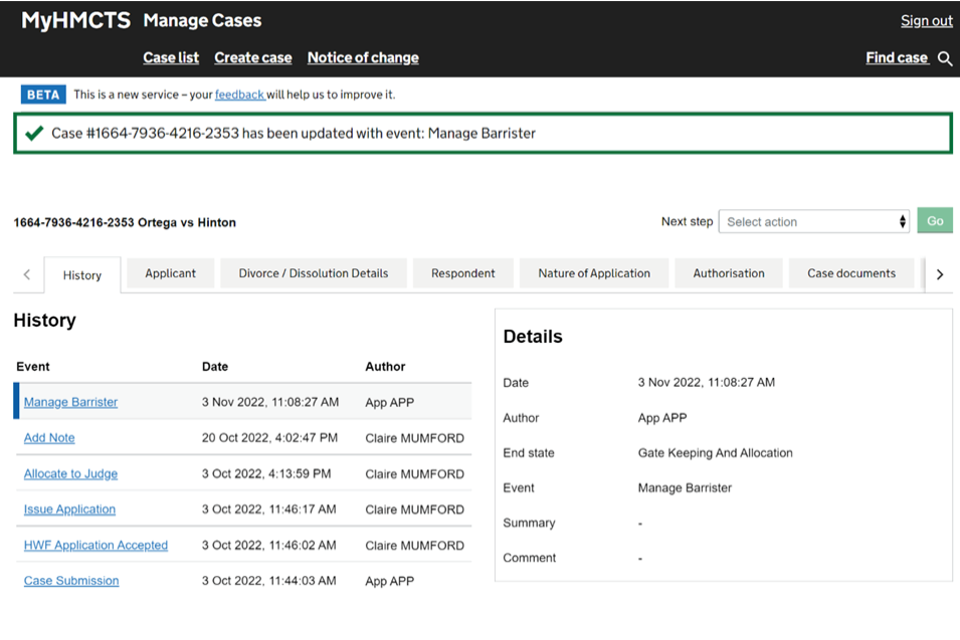
Task: View the Case documents tab
Action: click(851, 273)
